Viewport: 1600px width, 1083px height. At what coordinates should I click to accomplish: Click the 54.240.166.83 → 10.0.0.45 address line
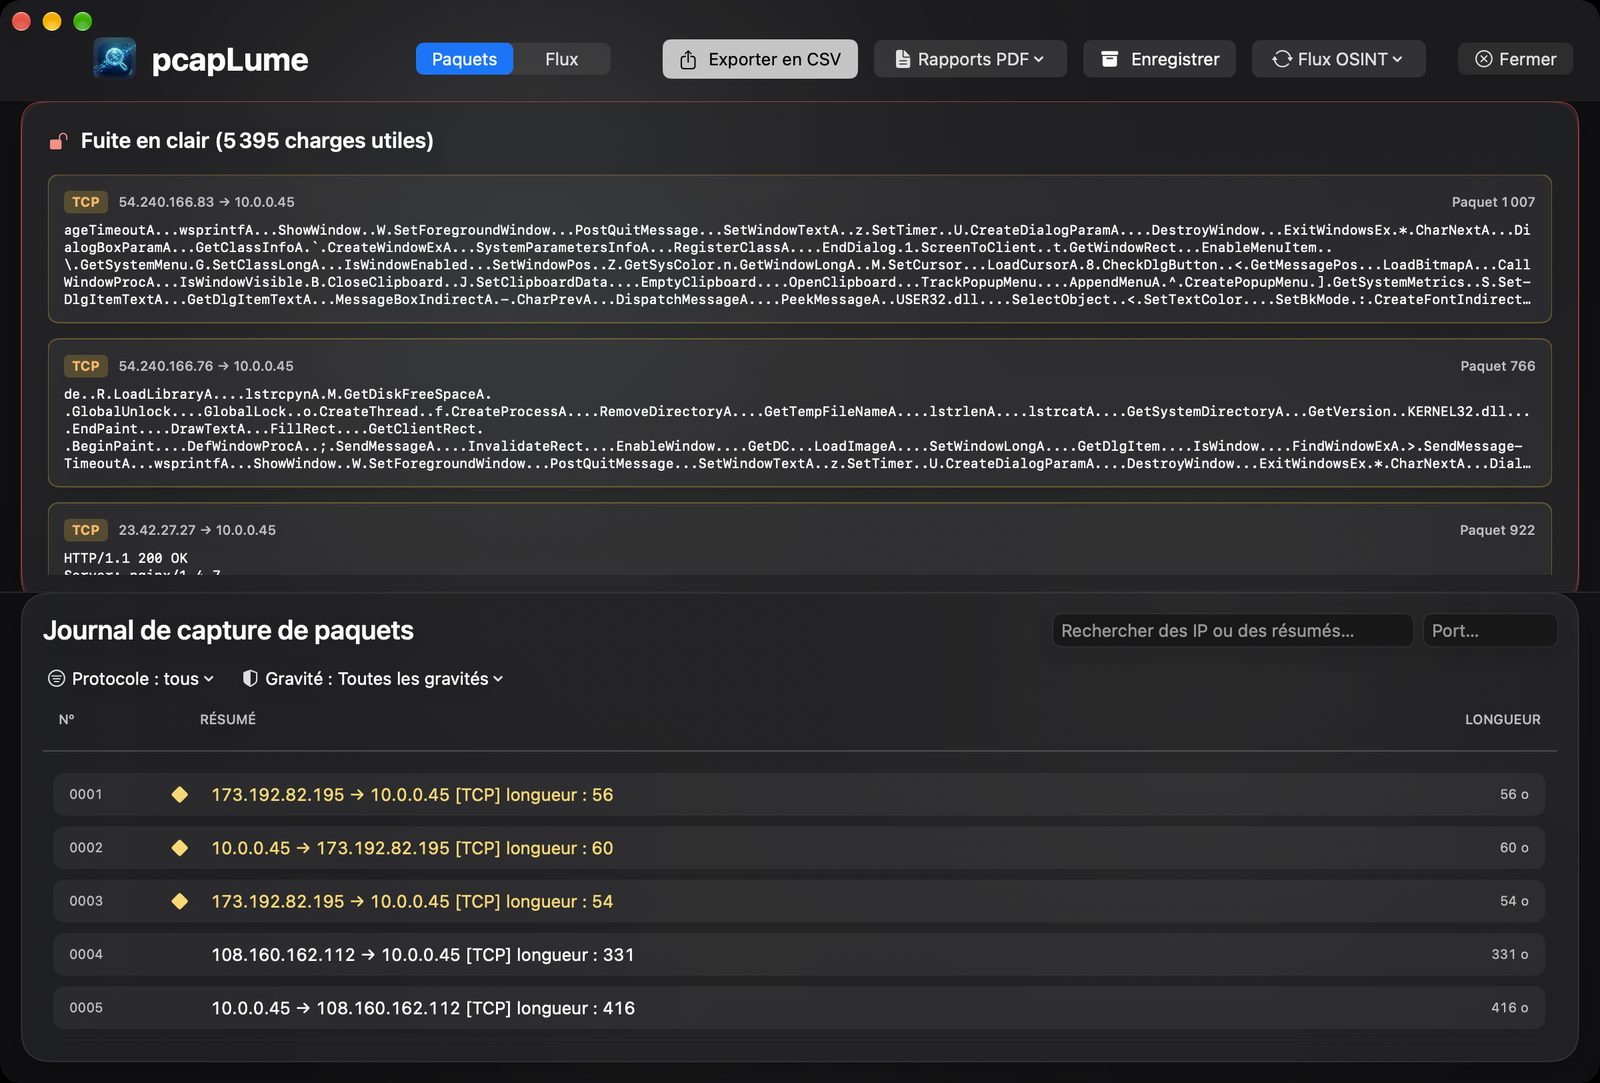point(206,202)
